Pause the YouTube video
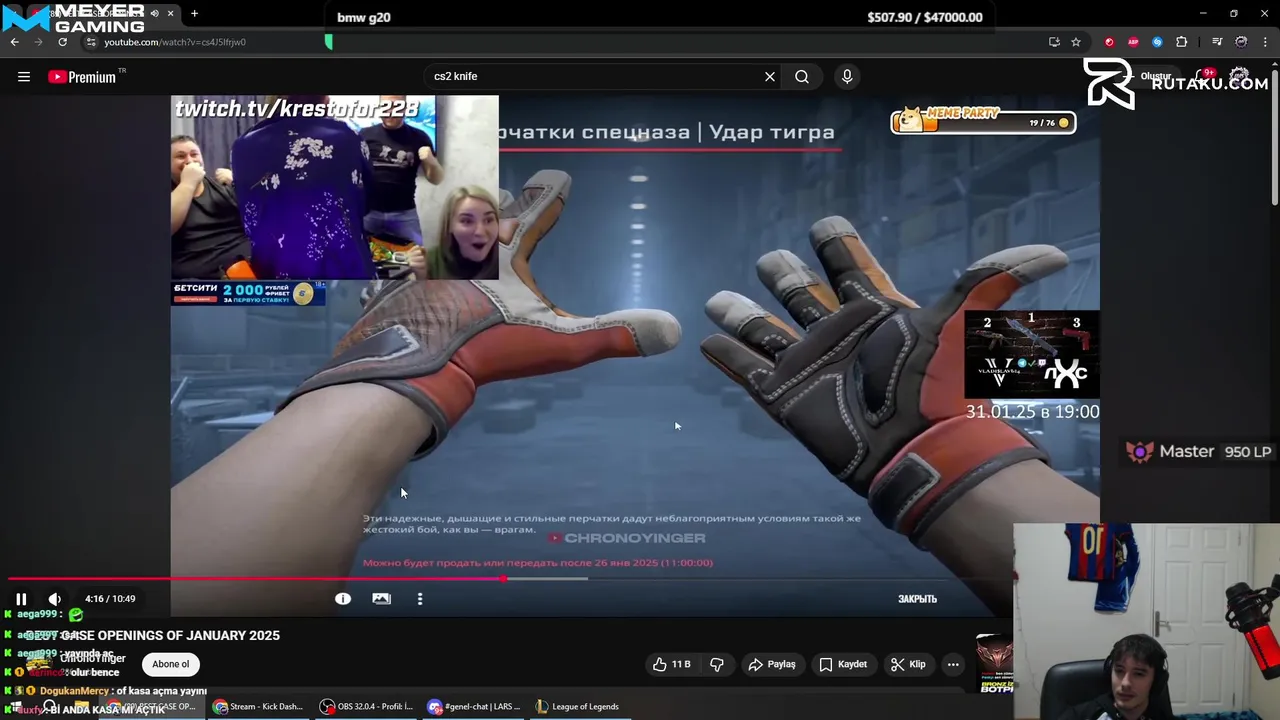The image size is (1280, 720). tap(21, 599)
